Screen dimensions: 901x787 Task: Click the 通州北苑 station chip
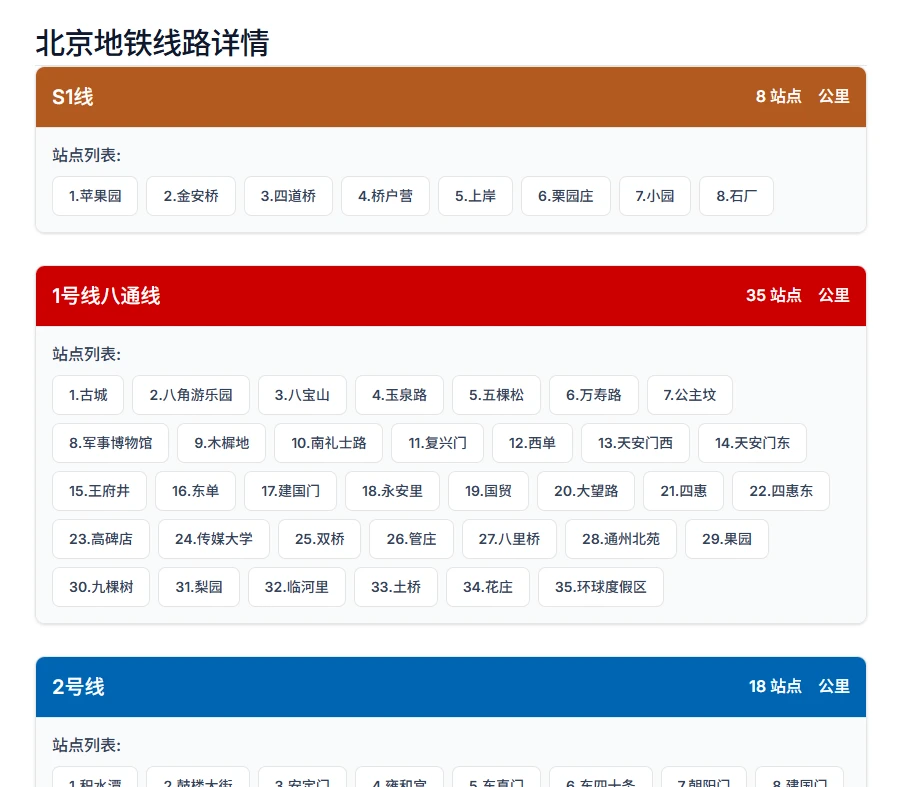click(620, 539)
